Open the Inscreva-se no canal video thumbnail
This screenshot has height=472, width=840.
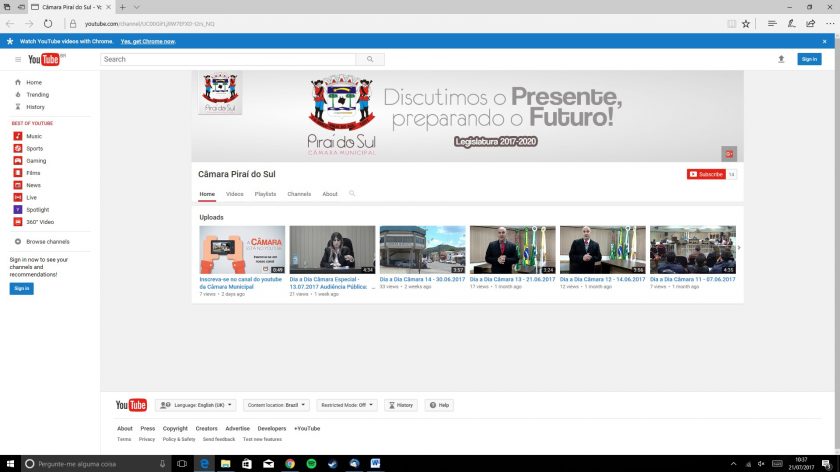(242, 250)
